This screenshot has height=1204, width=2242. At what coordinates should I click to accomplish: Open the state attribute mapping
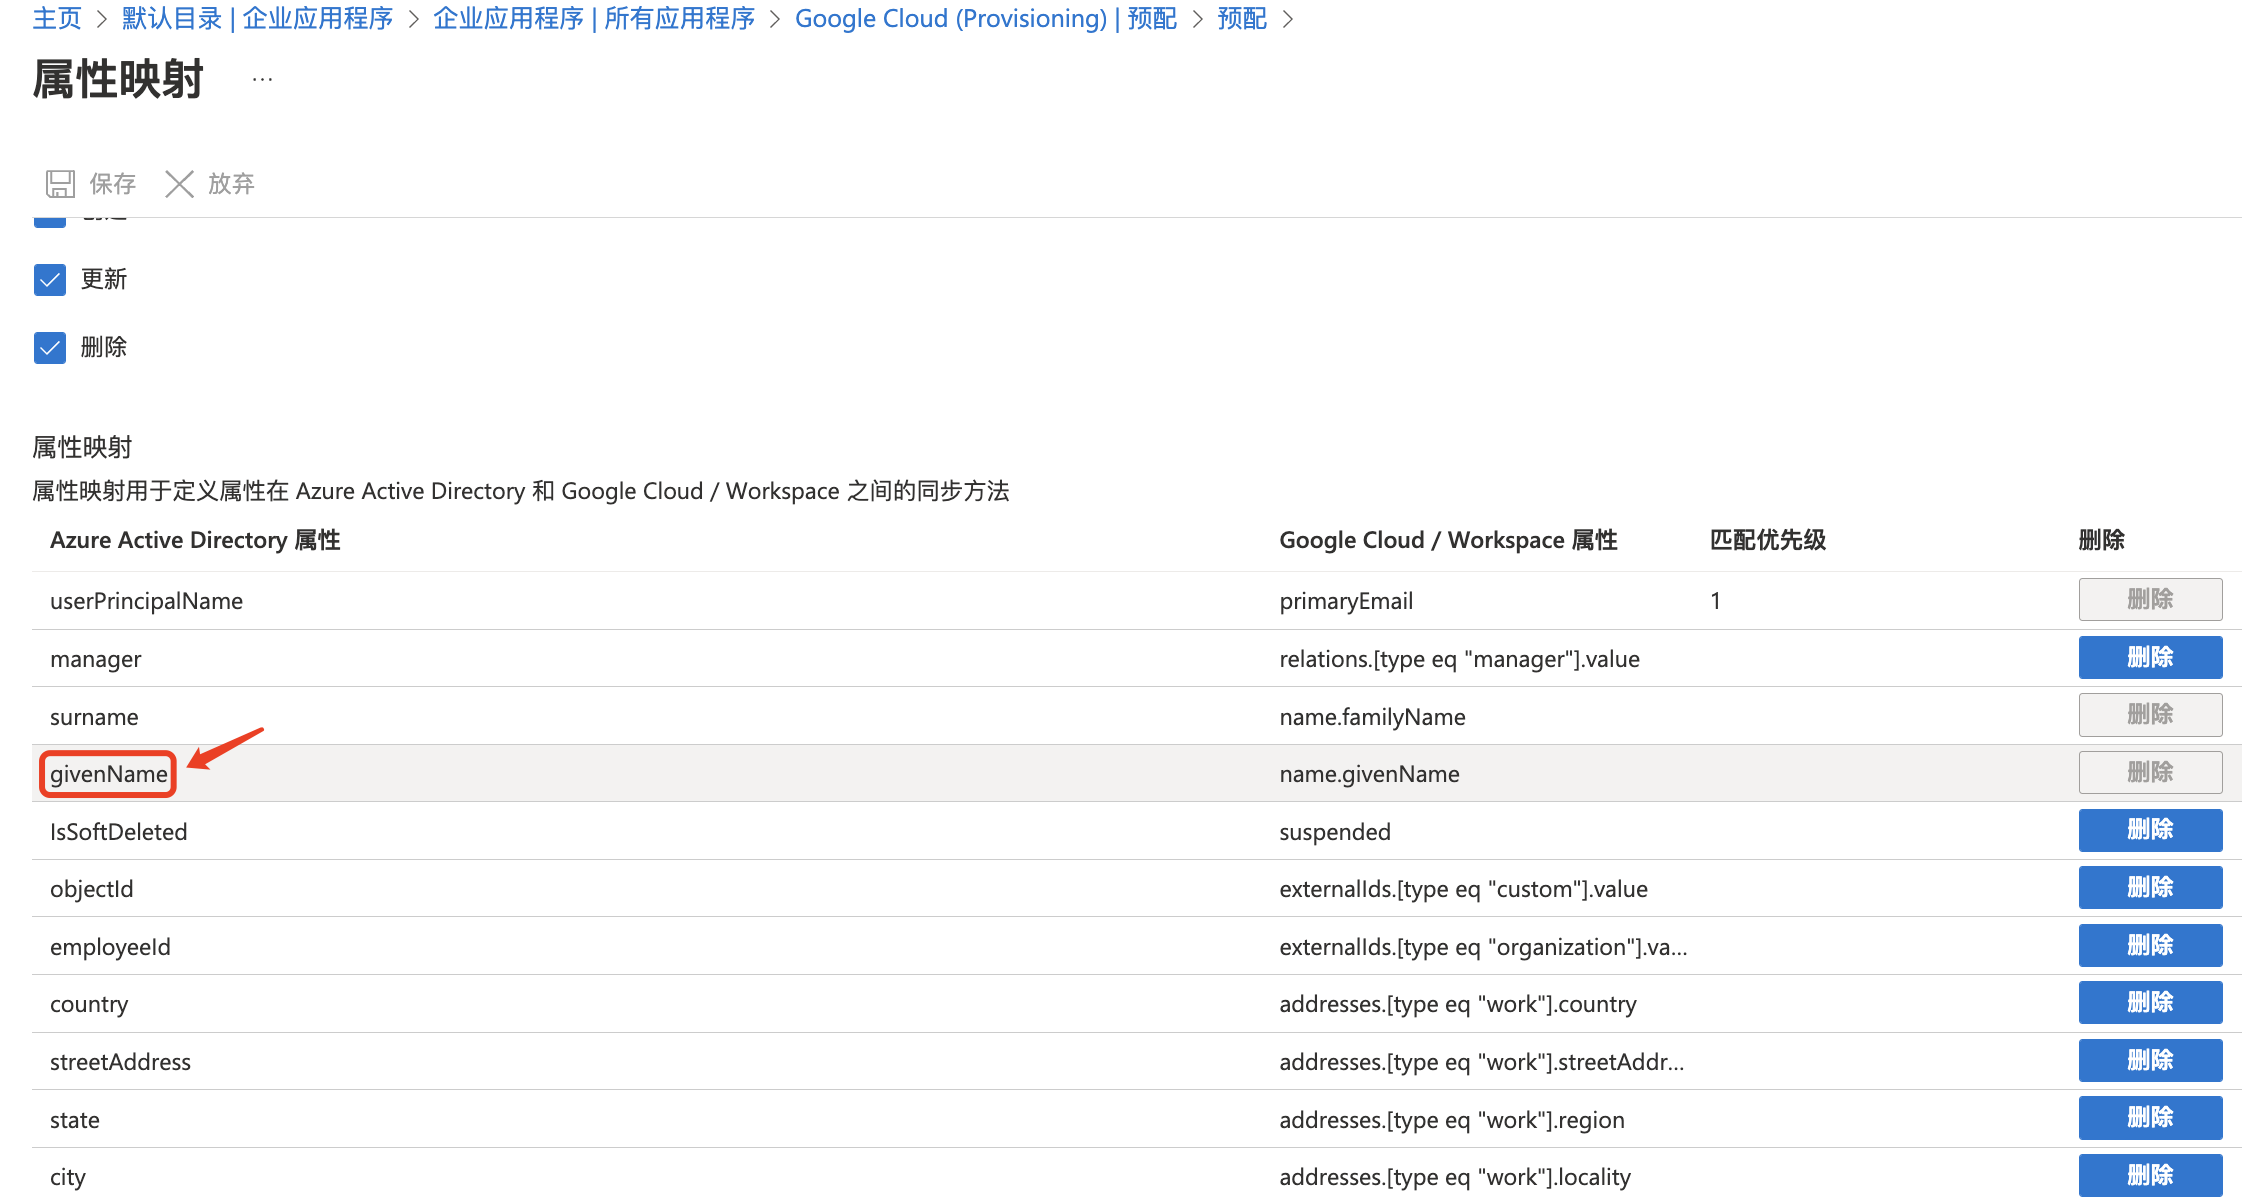74,1120
